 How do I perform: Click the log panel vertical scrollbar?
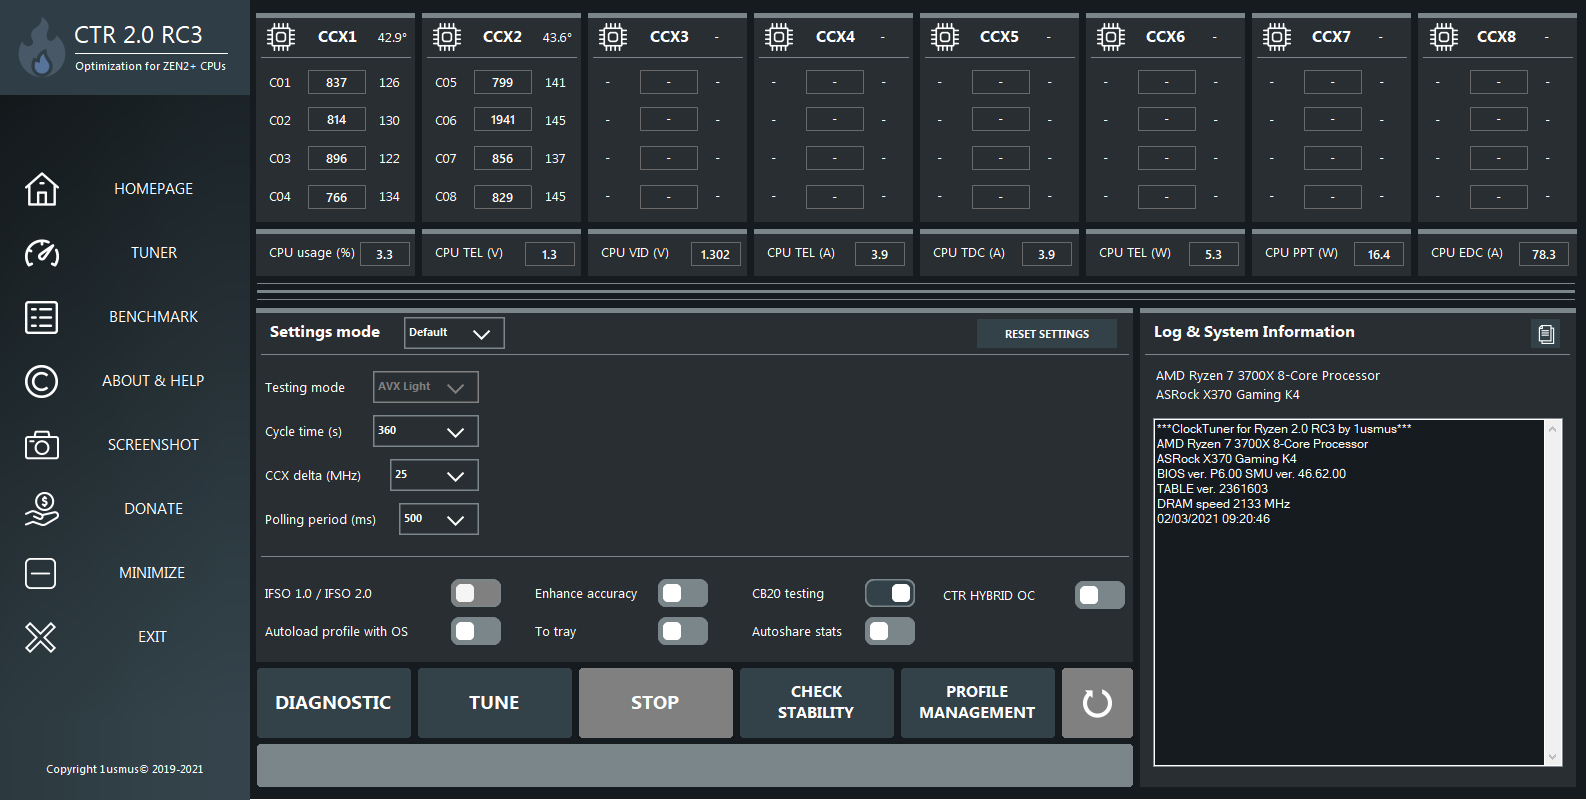click(1552, 592)
